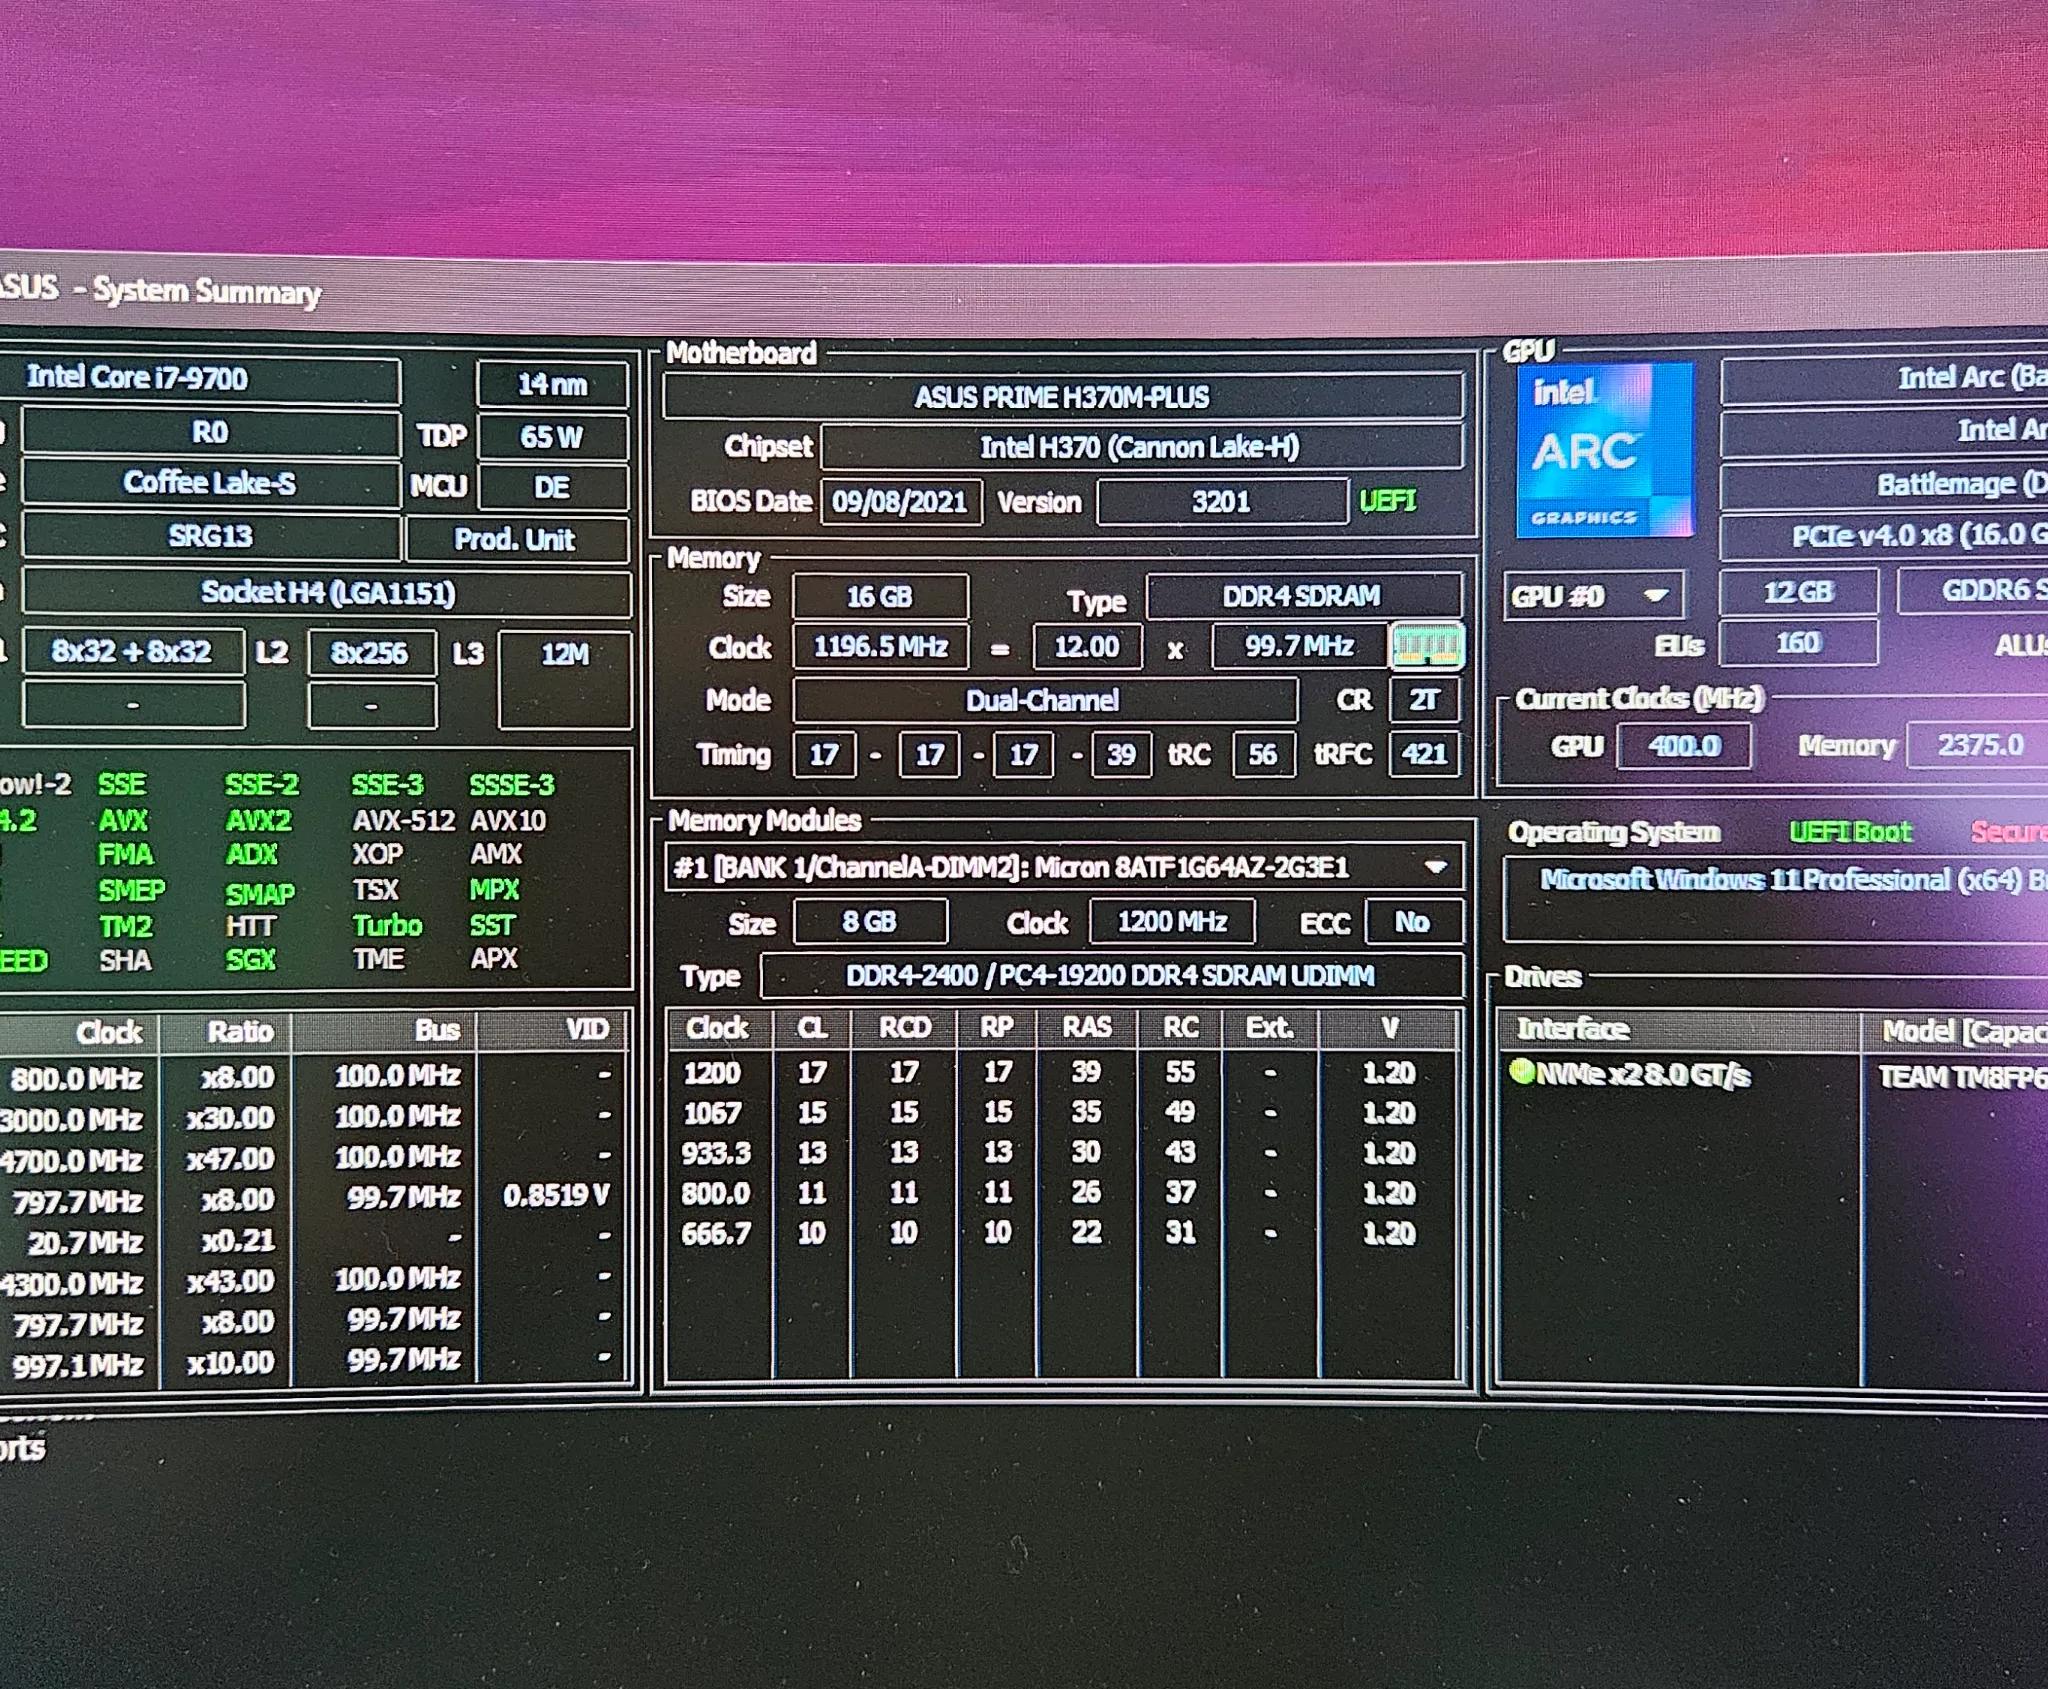Click the Battlemage GPU codename field
The height and width of the screenshot is (1689, 2048).
[1885, 484]
